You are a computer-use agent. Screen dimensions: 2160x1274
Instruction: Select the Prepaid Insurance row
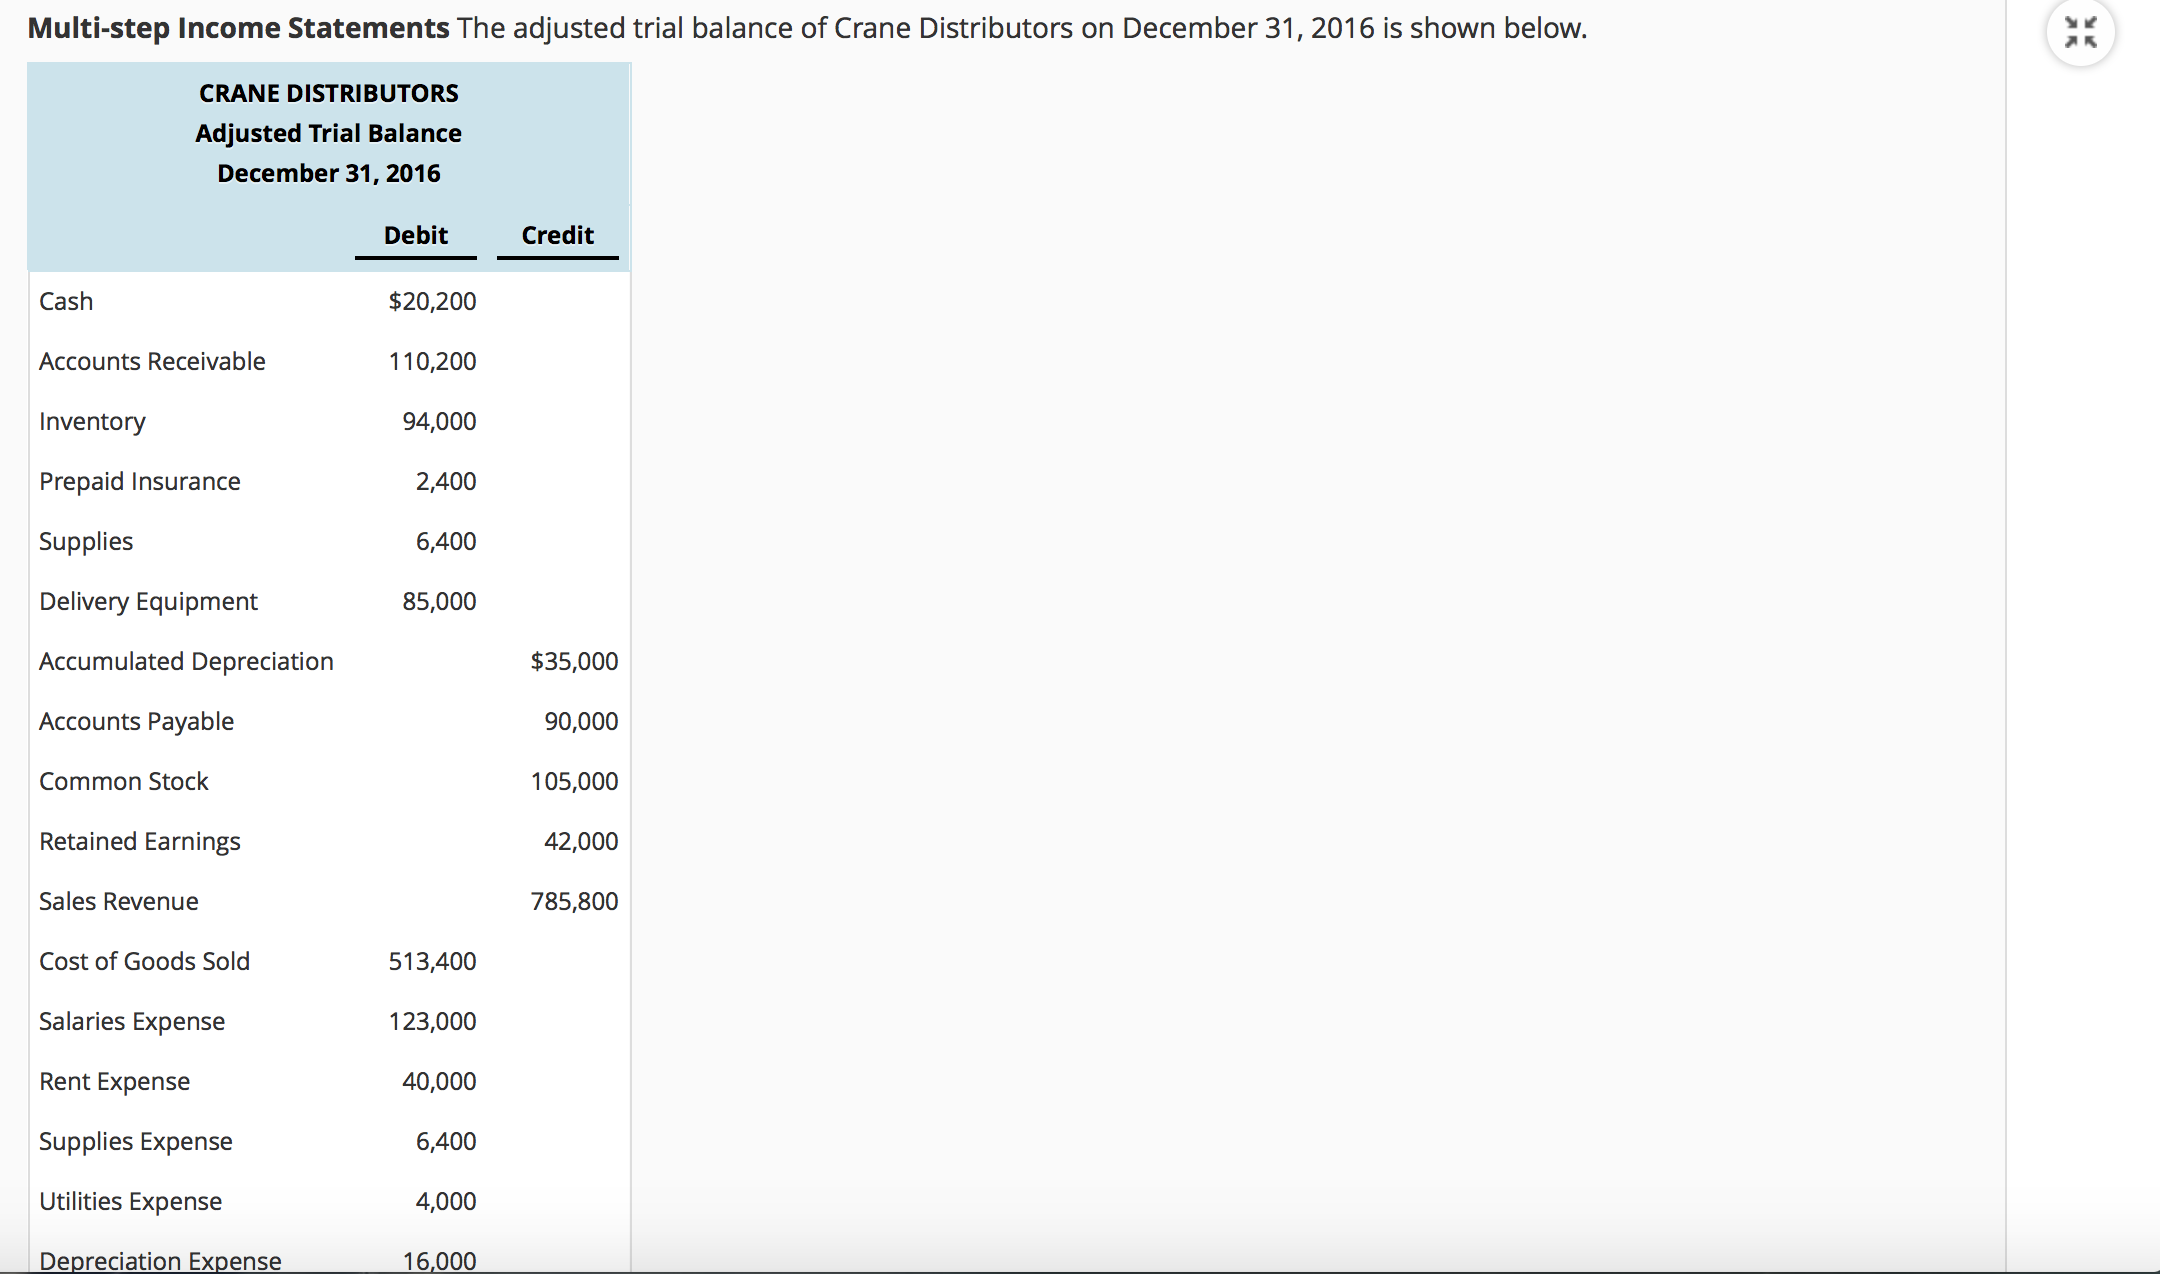(x=140, y=481)
